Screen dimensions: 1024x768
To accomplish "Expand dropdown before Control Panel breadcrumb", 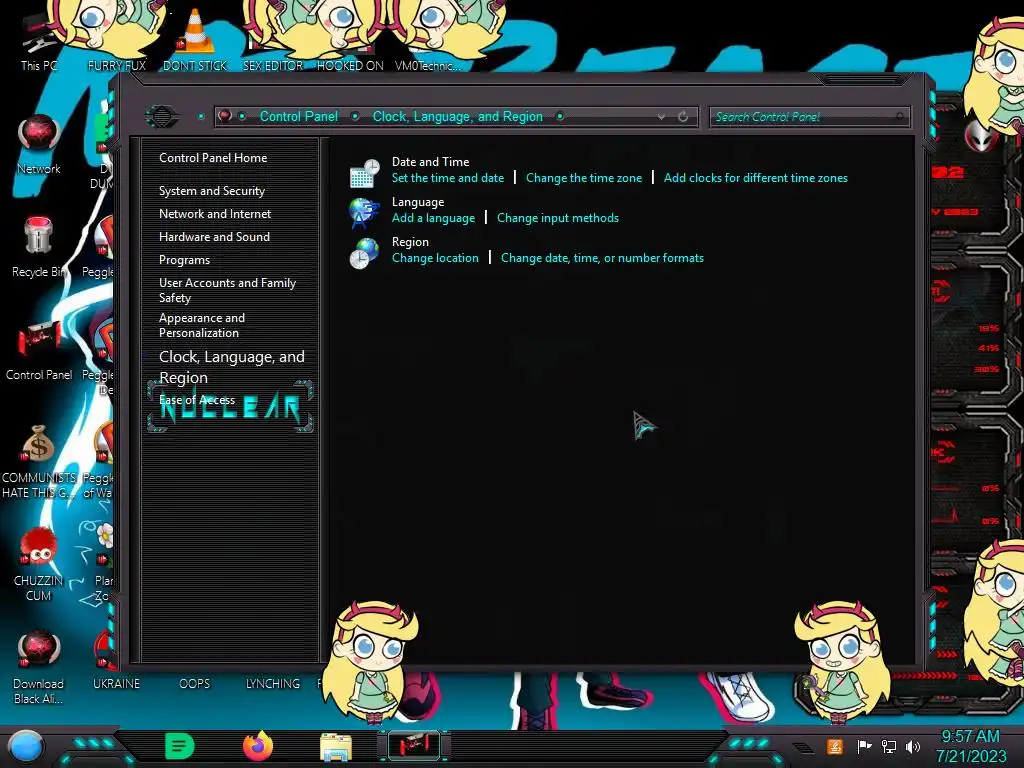I will pos(242,116).
